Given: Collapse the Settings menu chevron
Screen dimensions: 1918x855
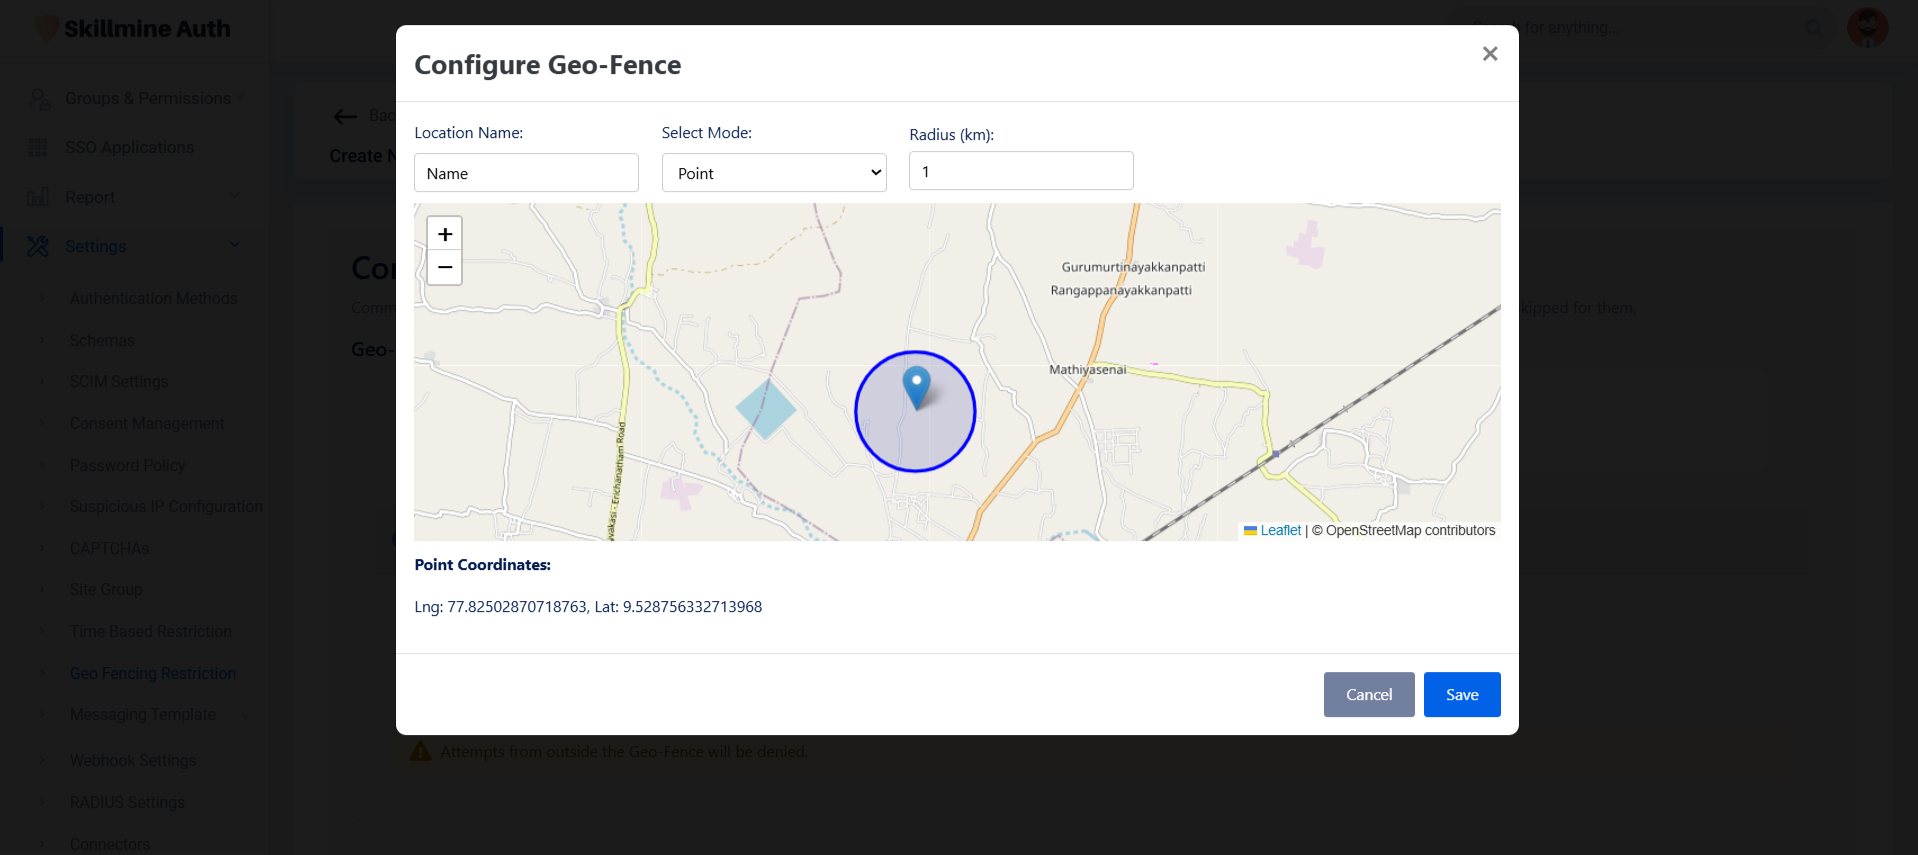Looking at the screenshot, I should (235, 245).
